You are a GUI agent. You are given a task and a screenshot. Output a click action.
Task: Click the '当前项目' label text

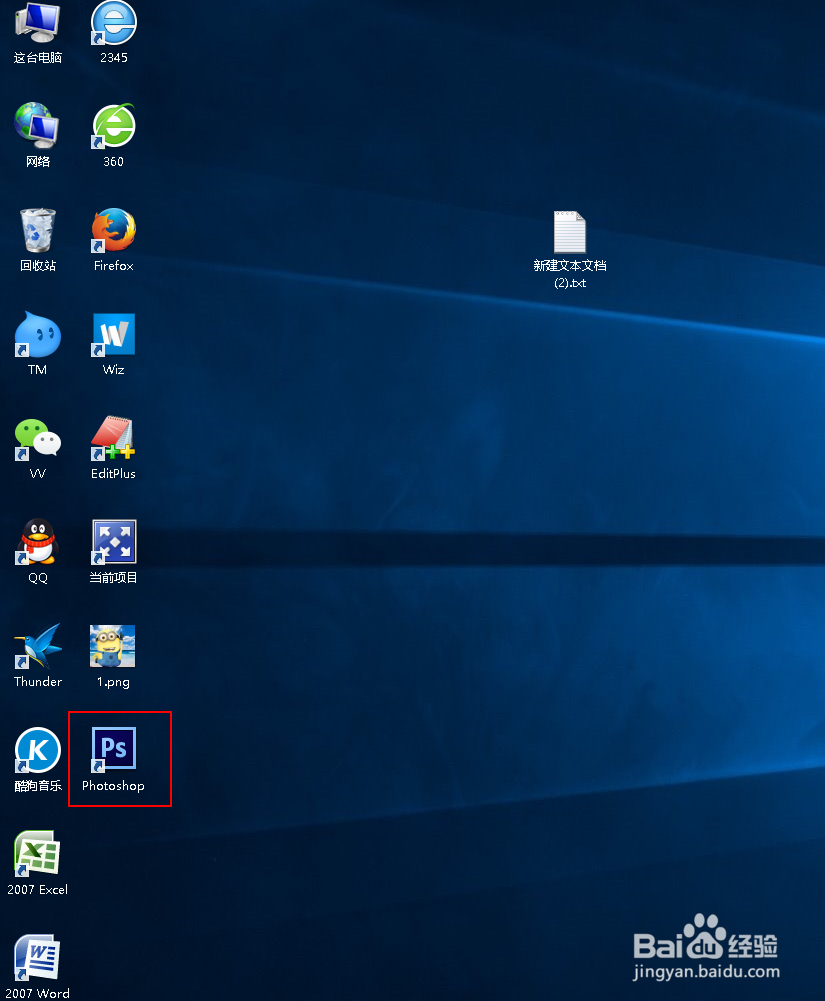pos(113,578)
